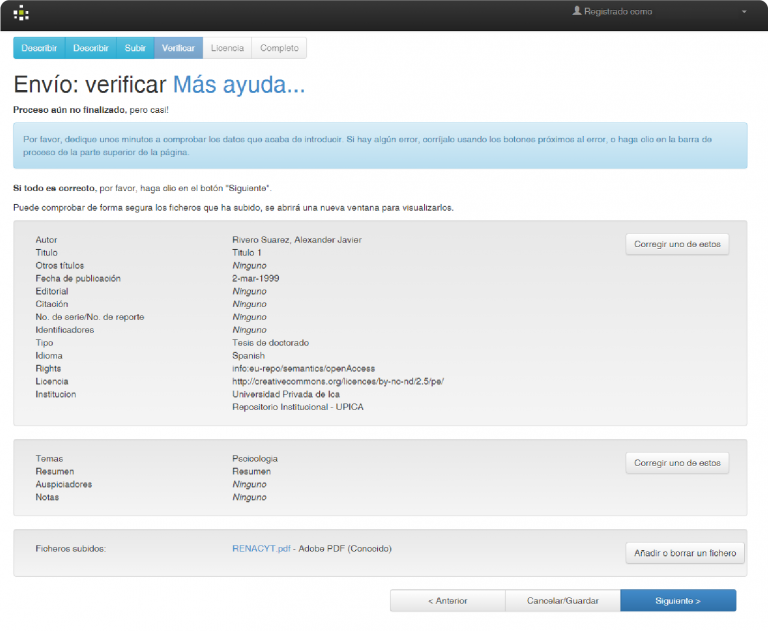Click the Cancelar/Guardar button
Screen dimensions: 768x631
[563, 600]
